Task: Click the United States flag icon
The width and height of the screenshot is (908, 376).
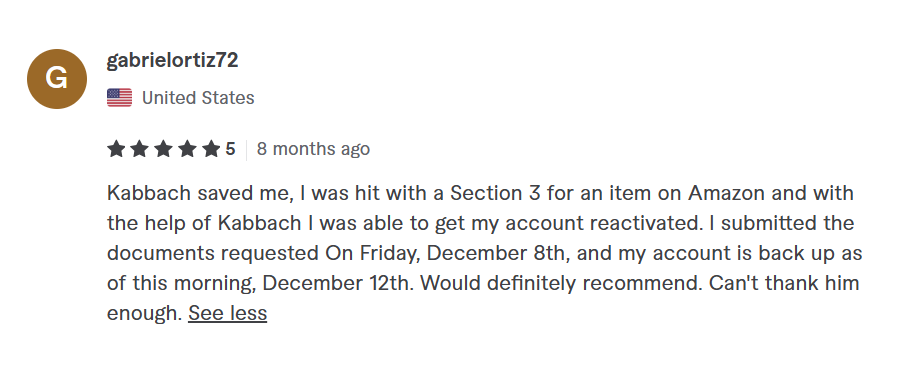Action: point(119,98)
